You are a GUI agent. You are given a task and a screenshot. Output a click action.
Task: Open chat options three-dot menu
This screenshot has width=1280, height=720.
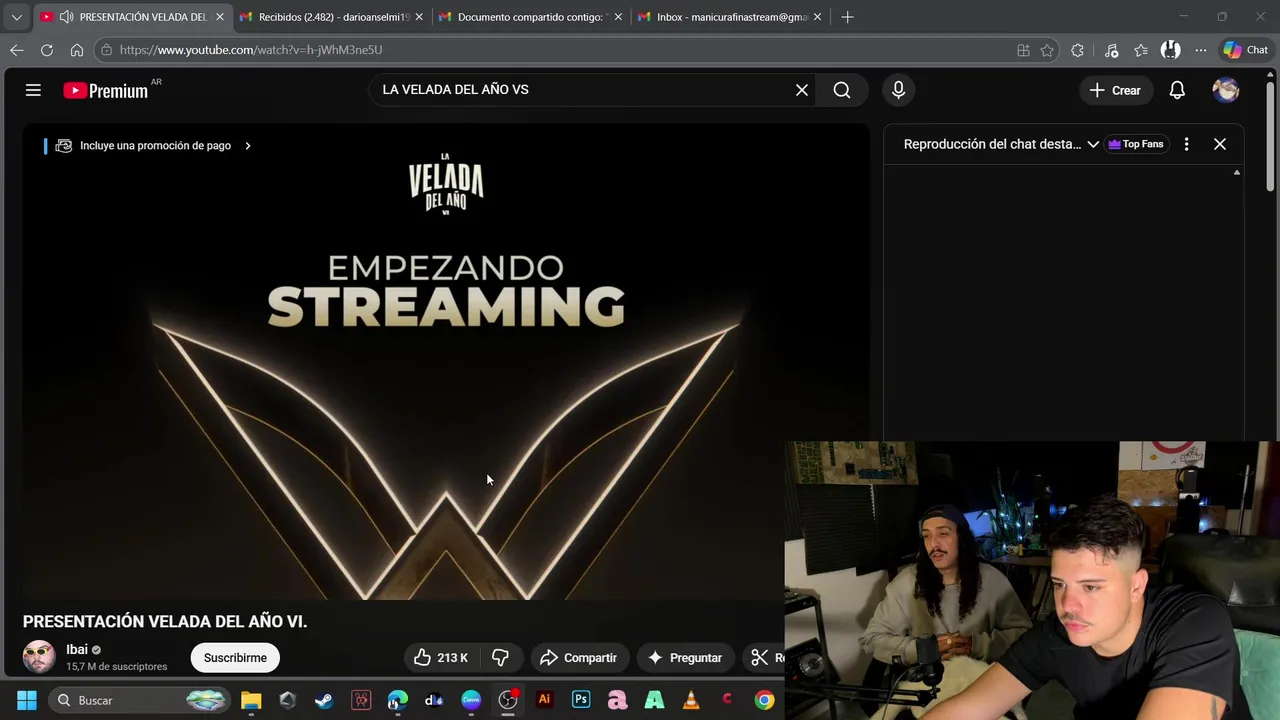click(x=1186, y=144)
